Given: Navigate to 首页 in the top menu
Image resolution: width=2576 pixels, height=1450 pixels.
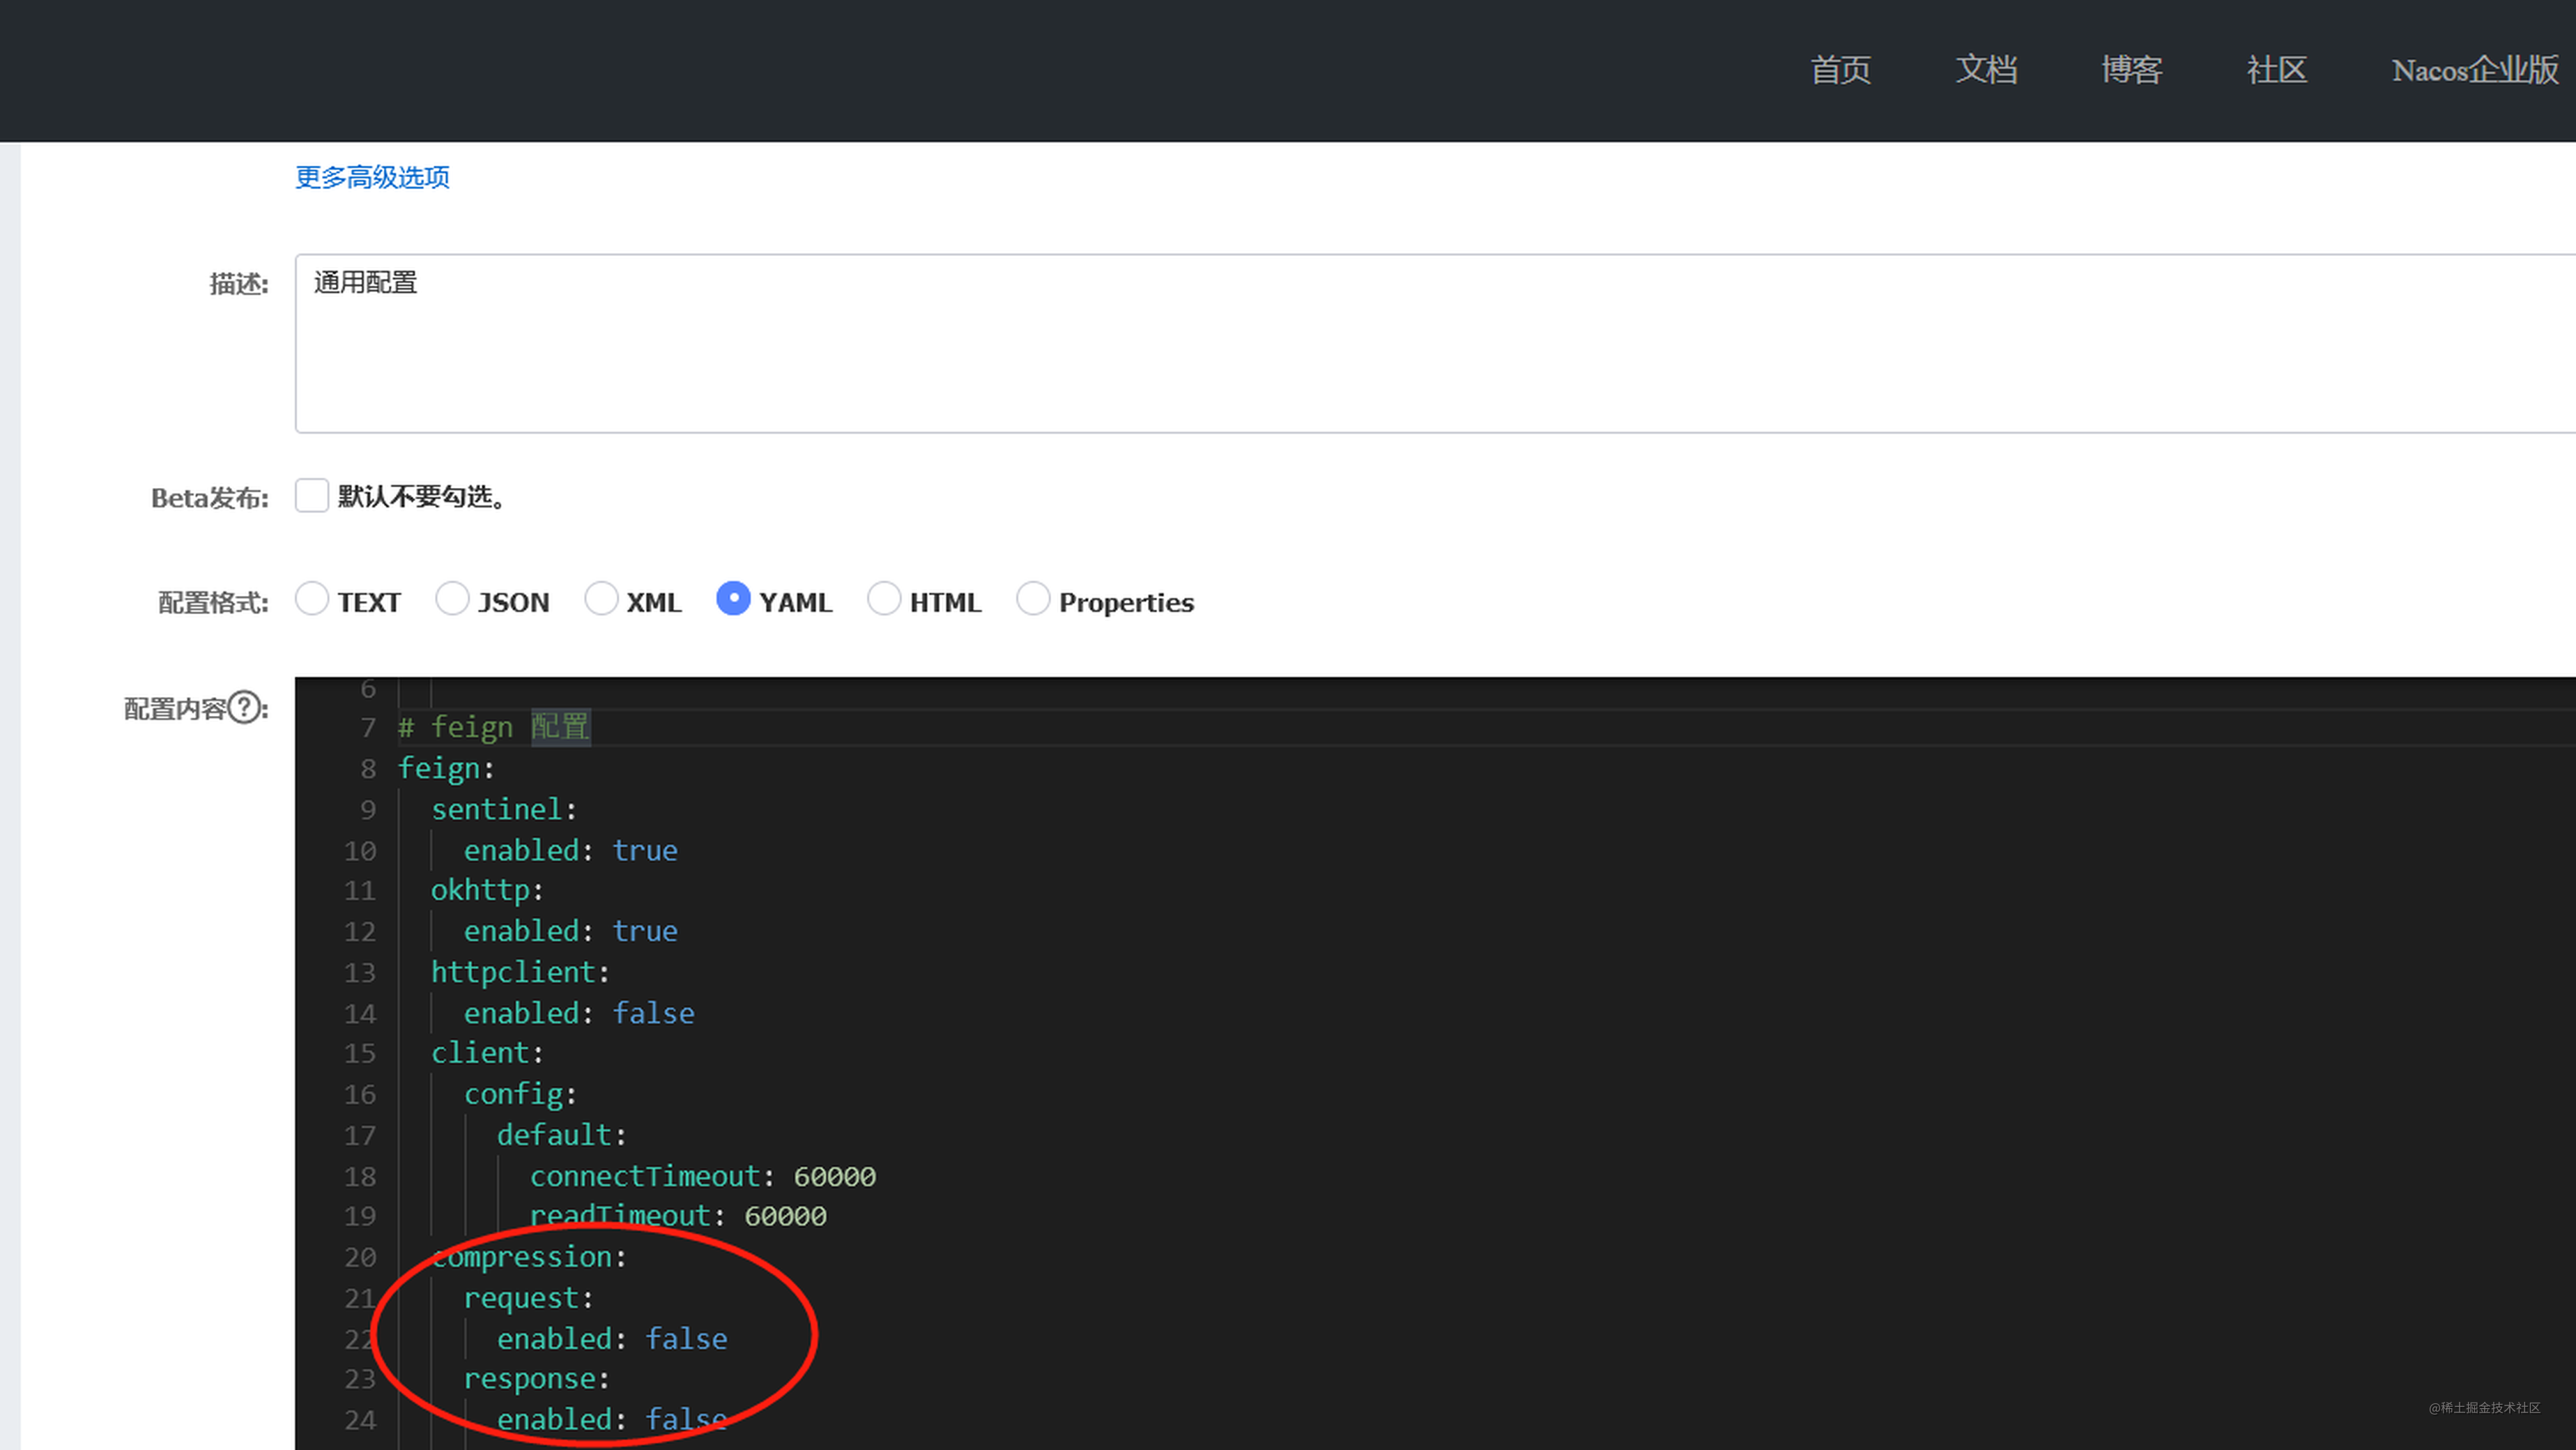Looking at the screenshot, I should pos(1840,70).
